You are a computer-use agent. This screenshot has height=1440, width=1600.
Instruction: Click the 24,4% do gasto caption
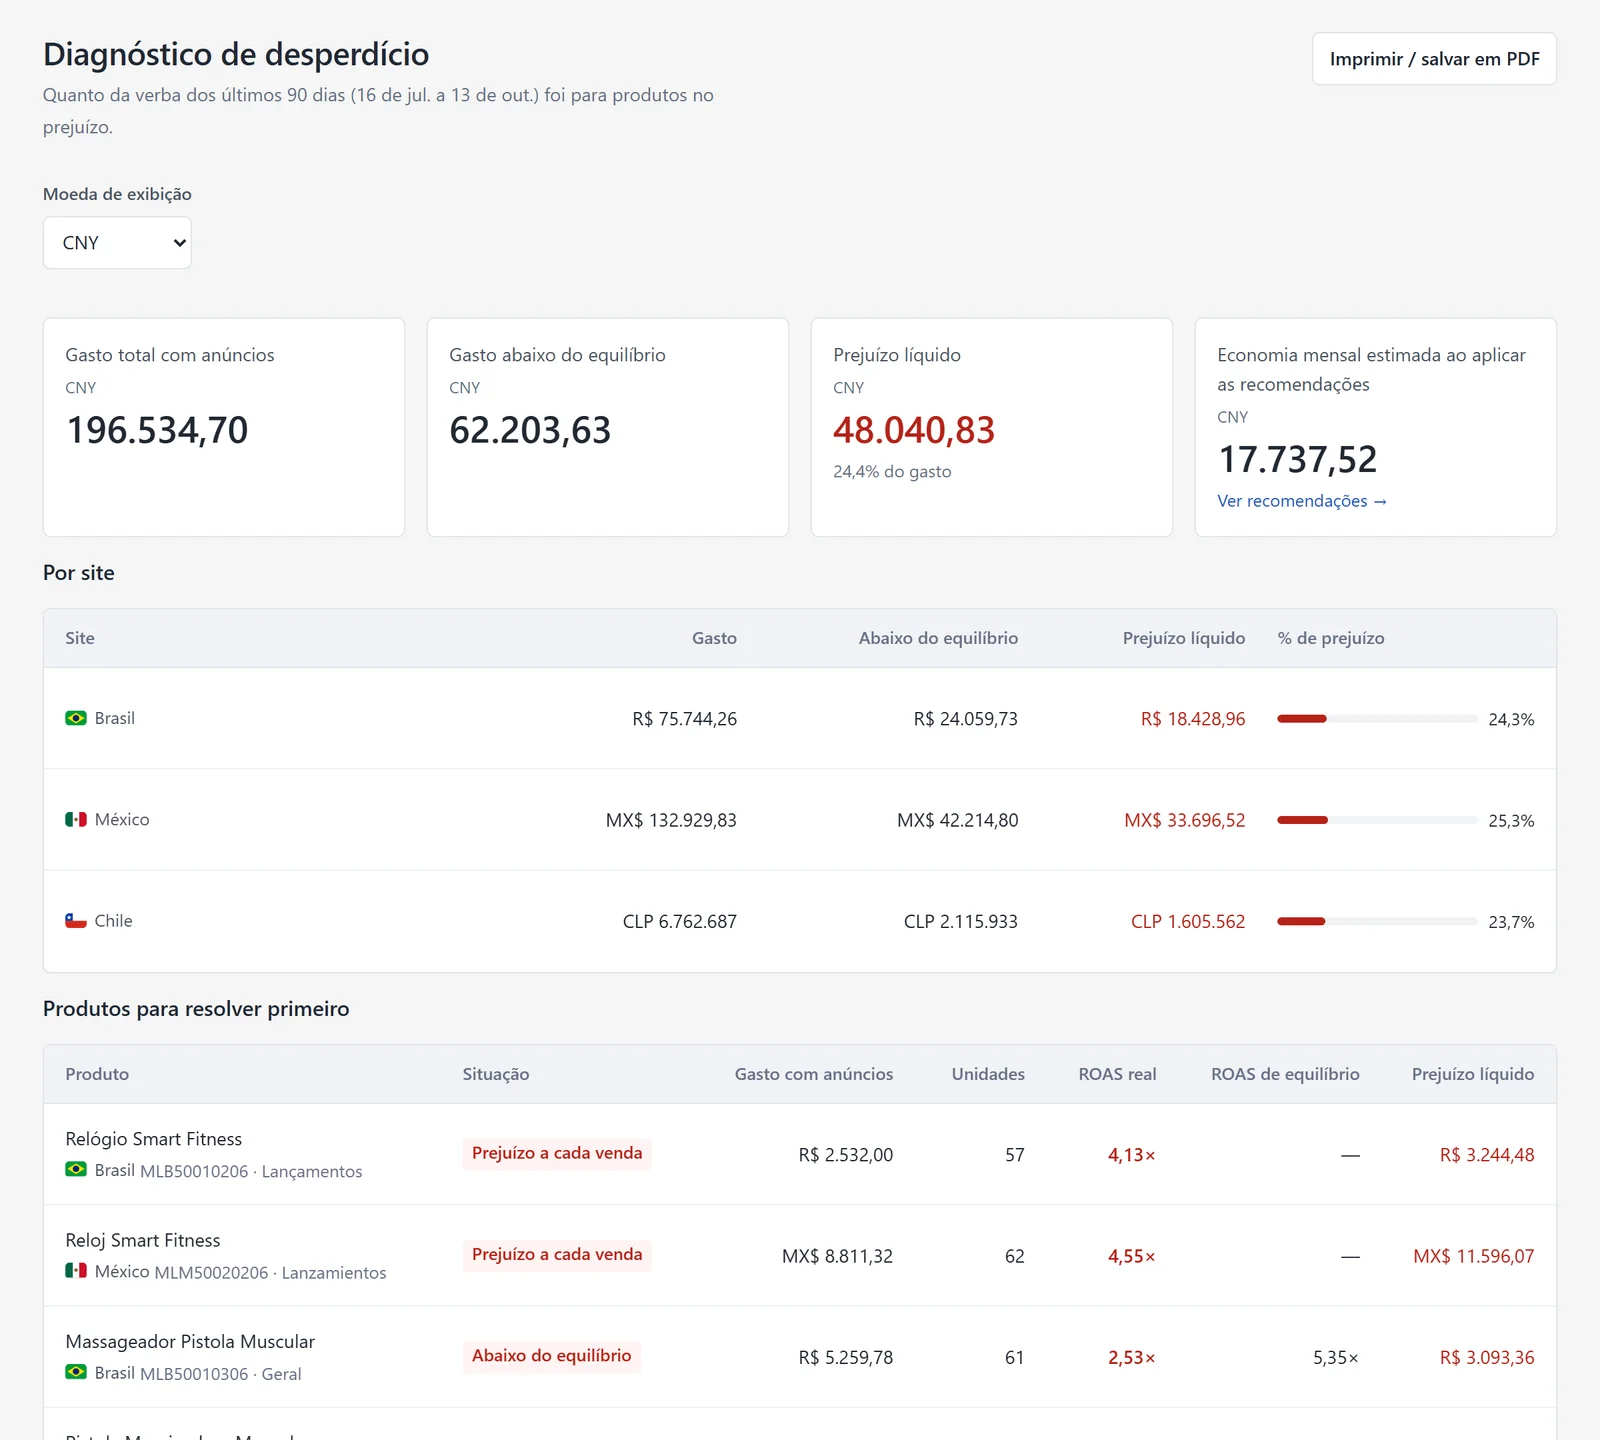coord(892,472)
